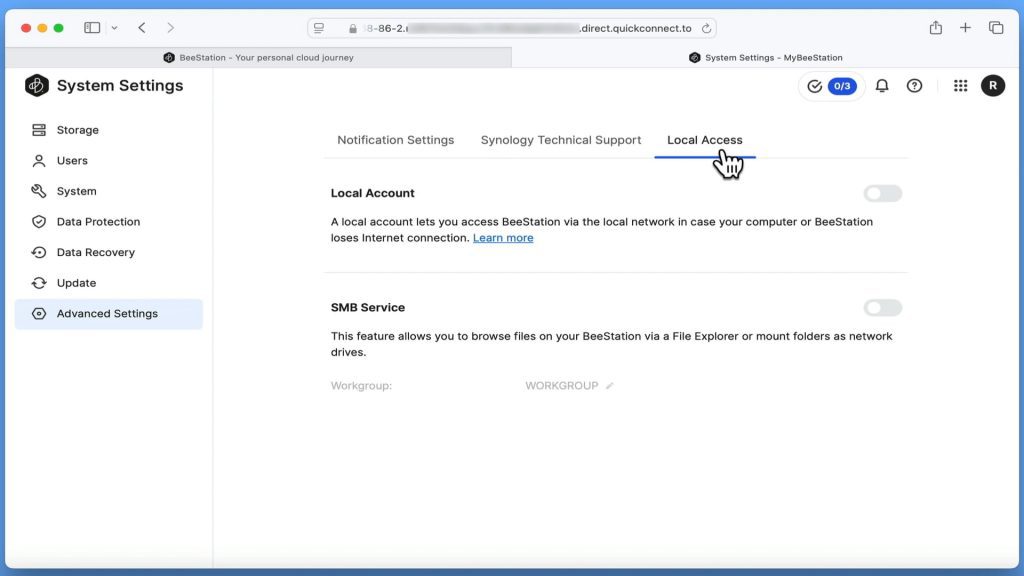Click the WORKGROUP value text

pyautogui.click(x=562, y=386)
